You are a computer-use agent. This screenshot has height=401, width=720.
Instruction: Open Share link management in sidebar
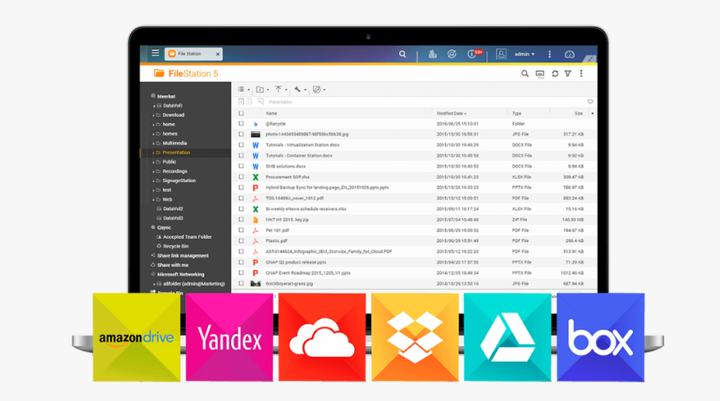point(183,256)
